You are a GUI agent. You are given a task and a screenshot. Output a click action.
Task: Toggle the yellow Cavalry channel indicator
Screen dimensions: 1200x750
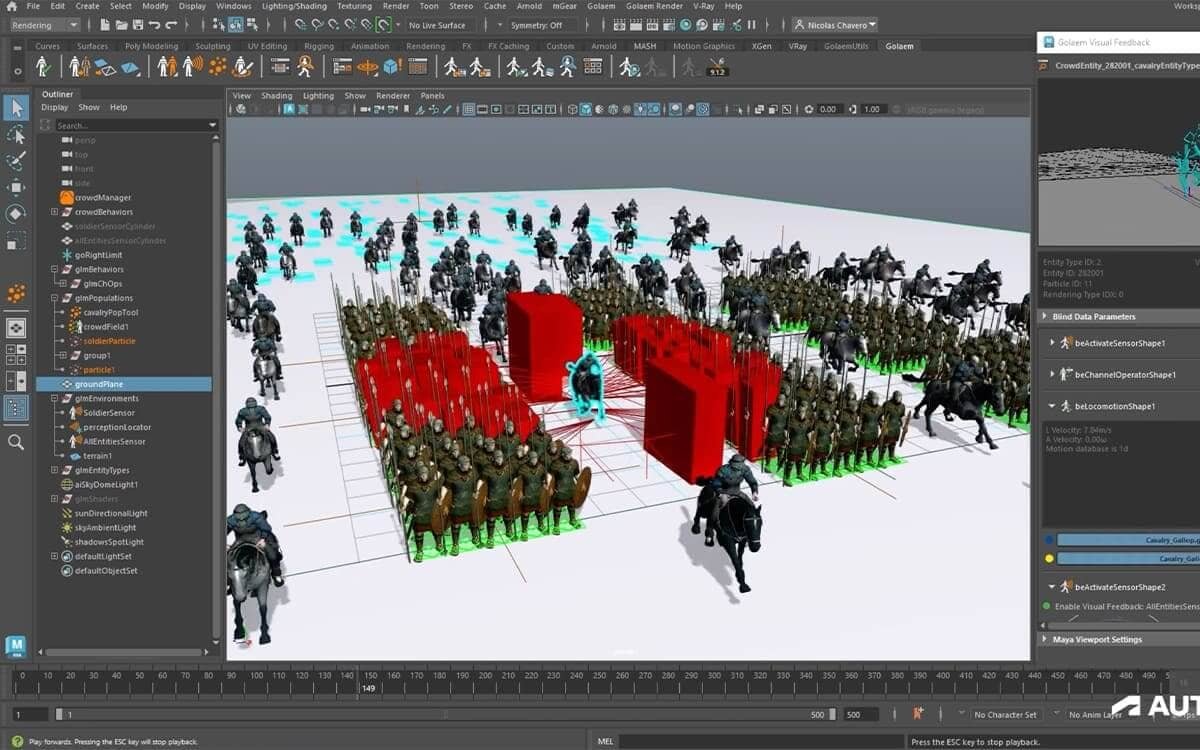1051,556
